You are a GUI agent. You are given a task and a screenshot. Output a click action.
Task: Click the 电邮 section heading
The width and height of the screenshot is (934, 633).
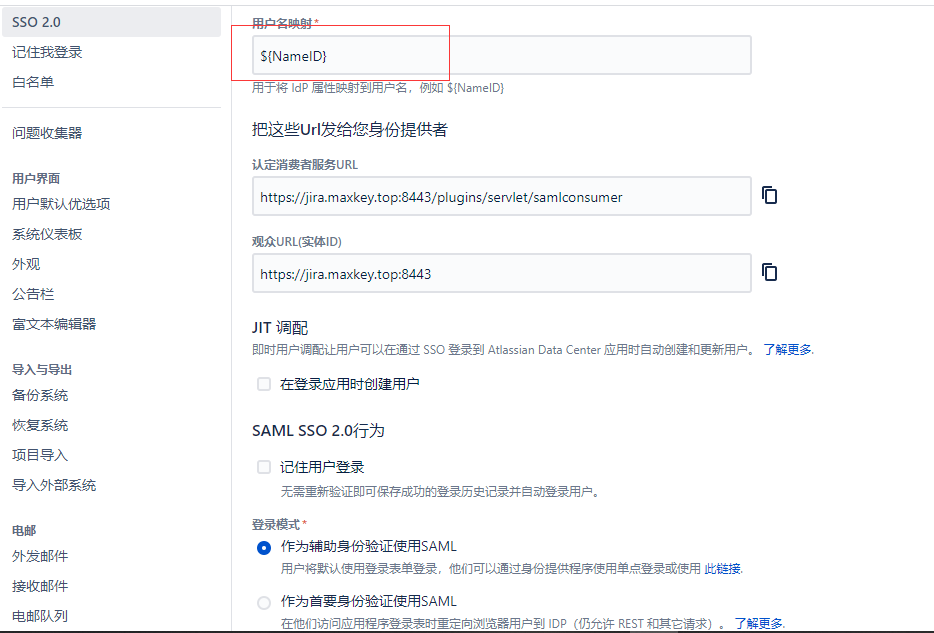pyautogui.click(x=24, y=531)
